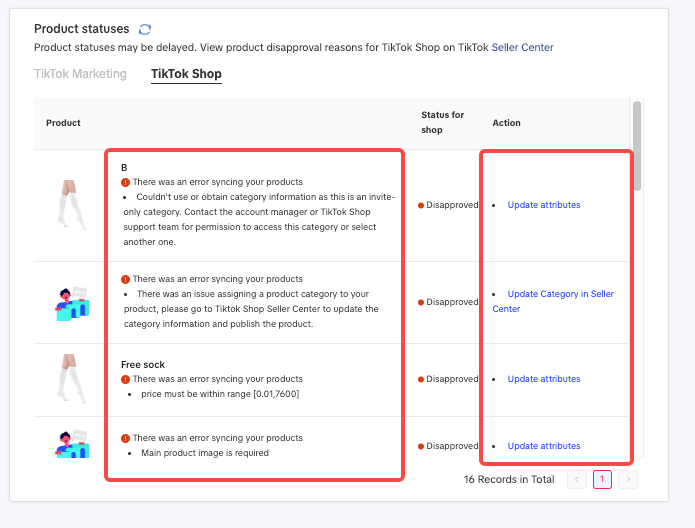Click error icon above 'Main product image is required'

(125, 438)
